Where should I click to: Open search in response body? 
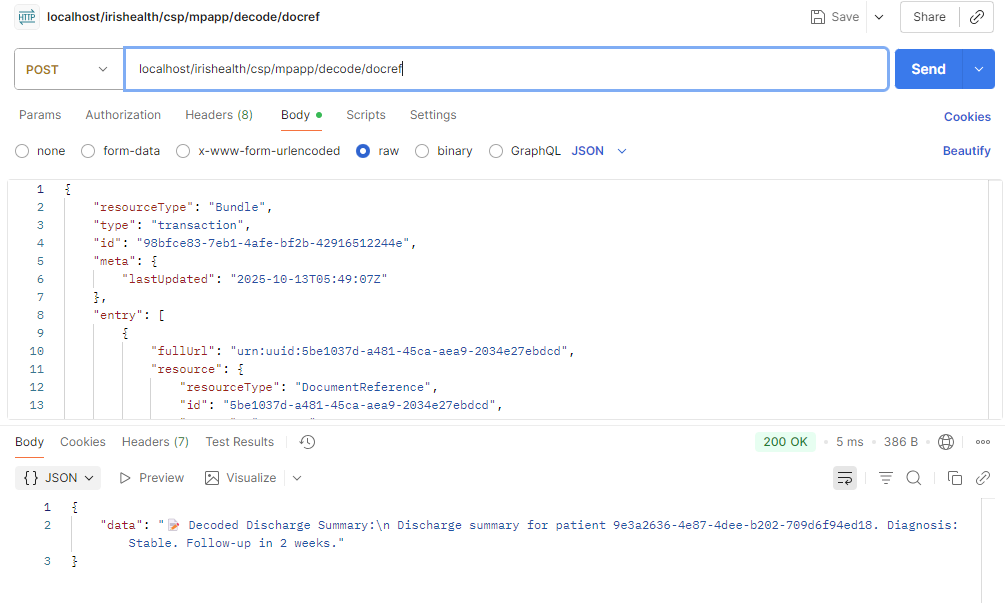913,478
